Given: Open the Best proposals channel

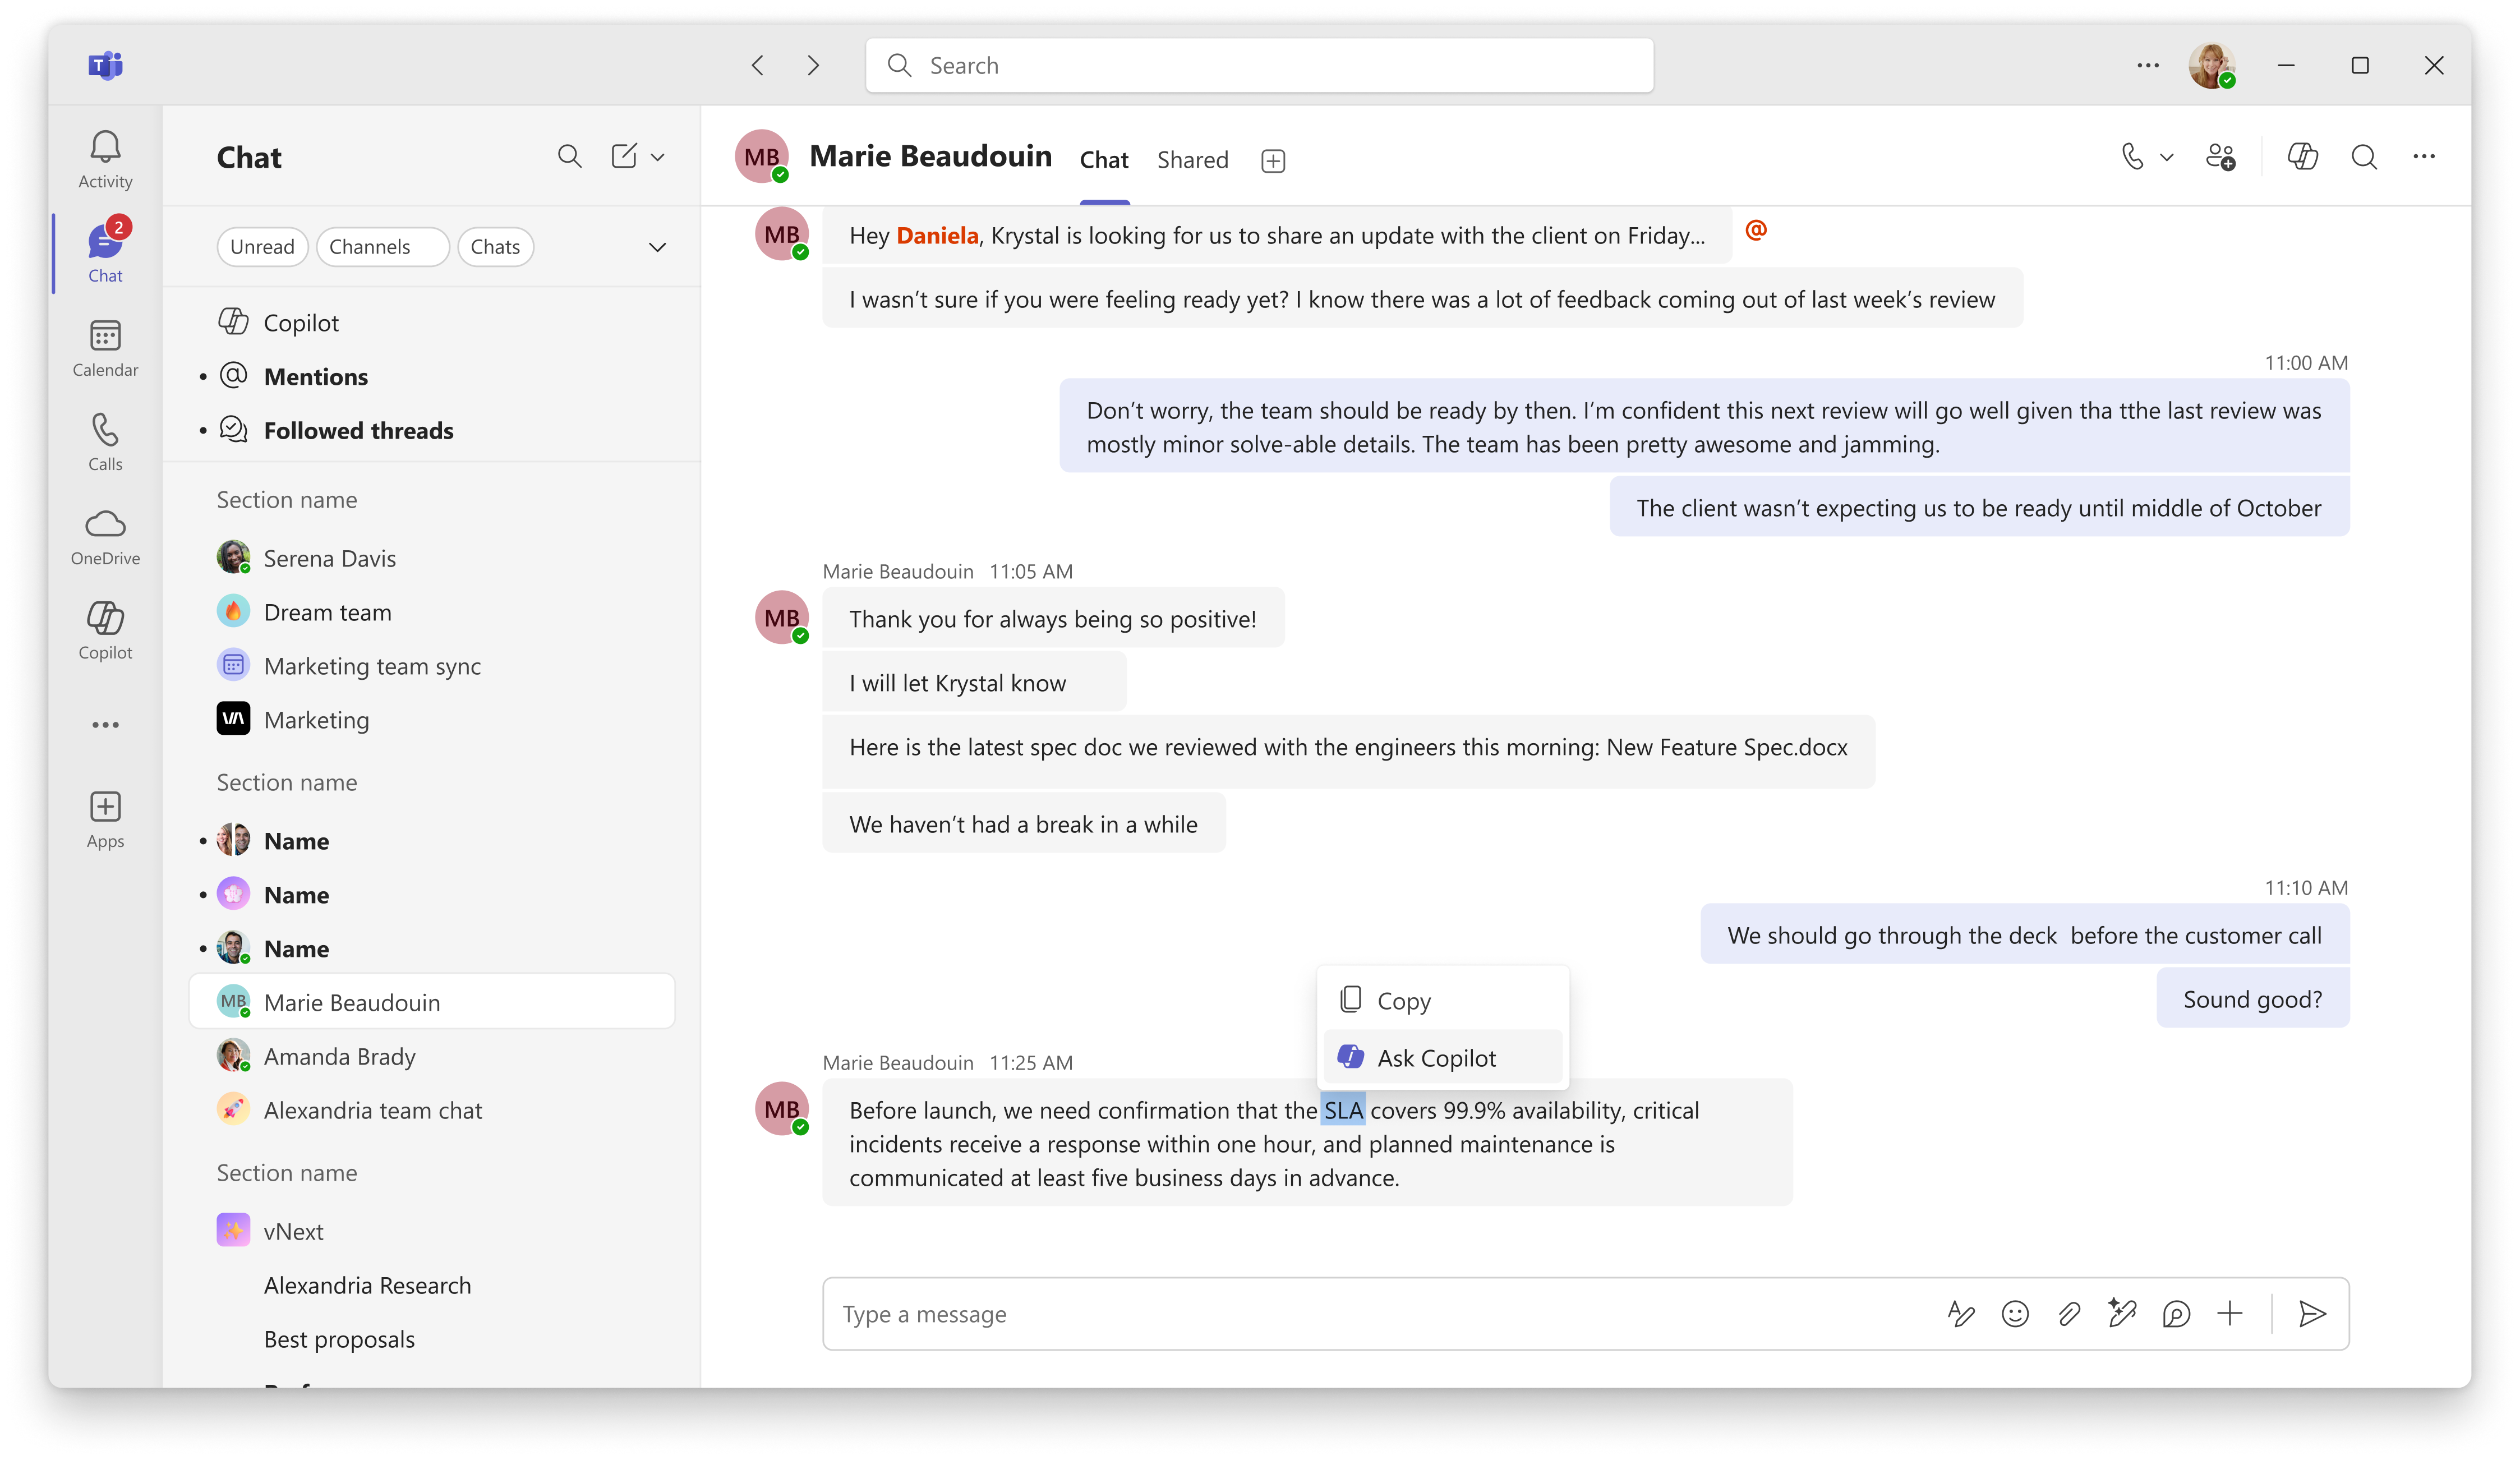Looking at the screenshot, I should (x=432, y=1340).
